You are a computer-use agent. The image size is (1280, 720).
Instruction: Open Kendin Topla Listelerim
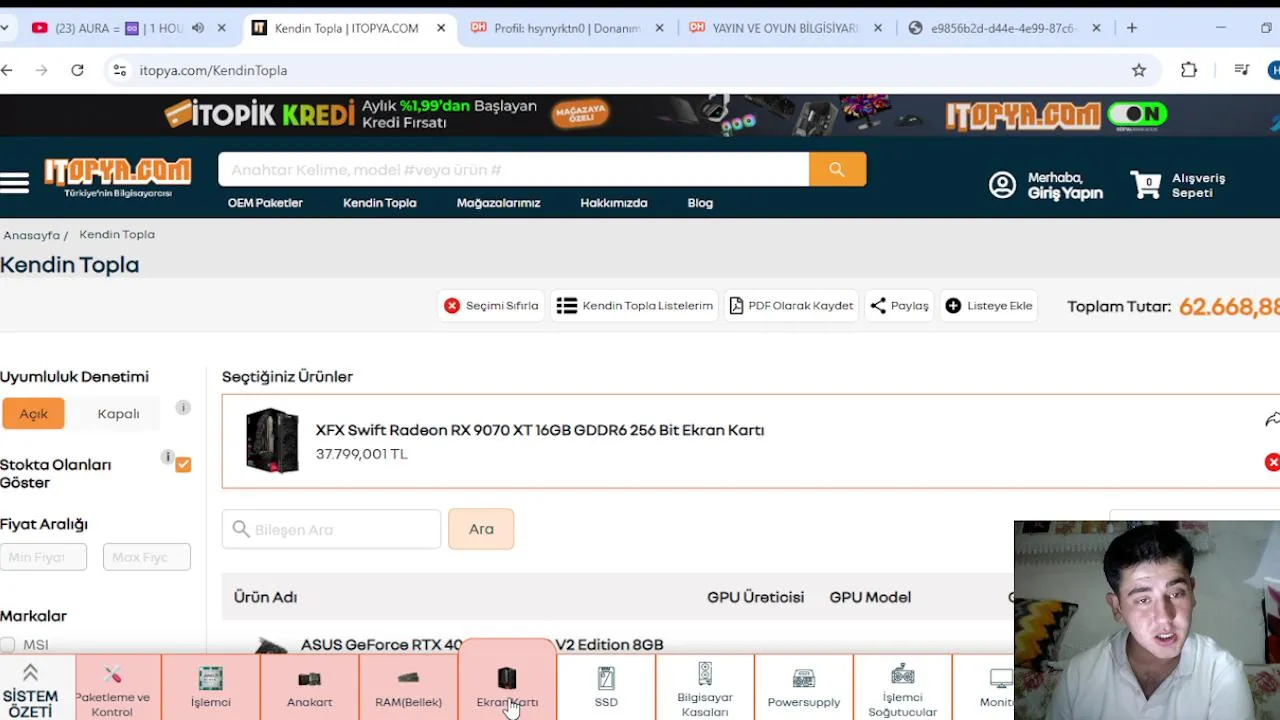[x=635, y=306]
